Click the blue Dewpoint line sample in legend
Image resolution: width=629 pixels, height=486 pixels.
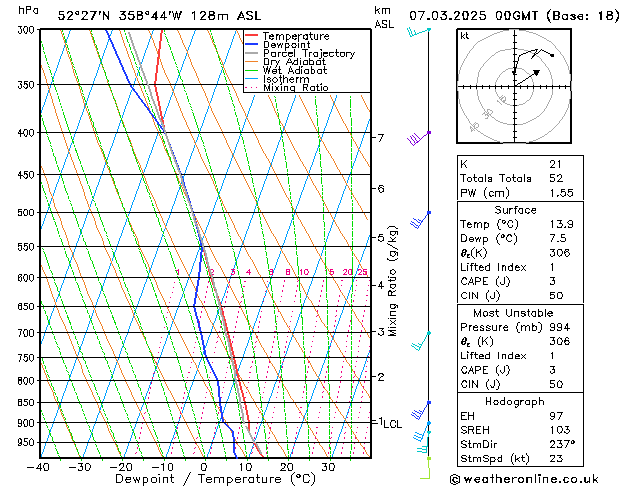(x=251, y=45)
